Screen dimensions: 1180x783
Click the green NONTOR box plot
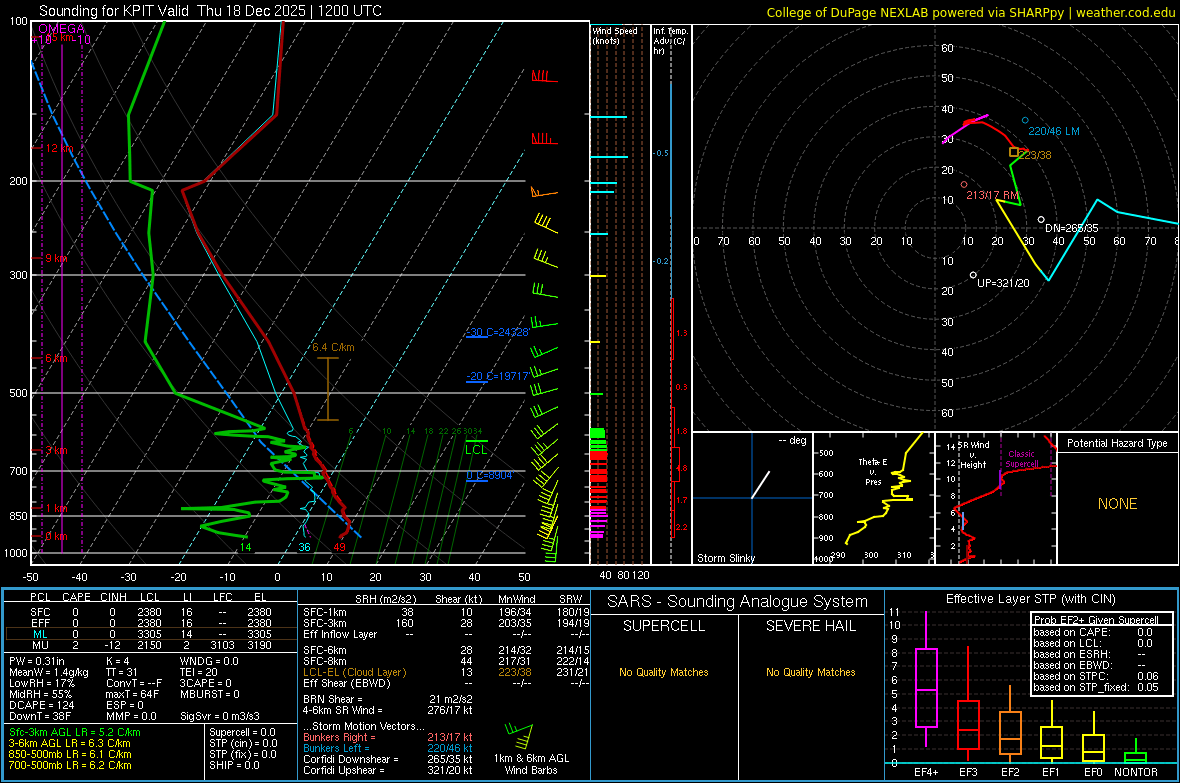tap(1135, 753)
